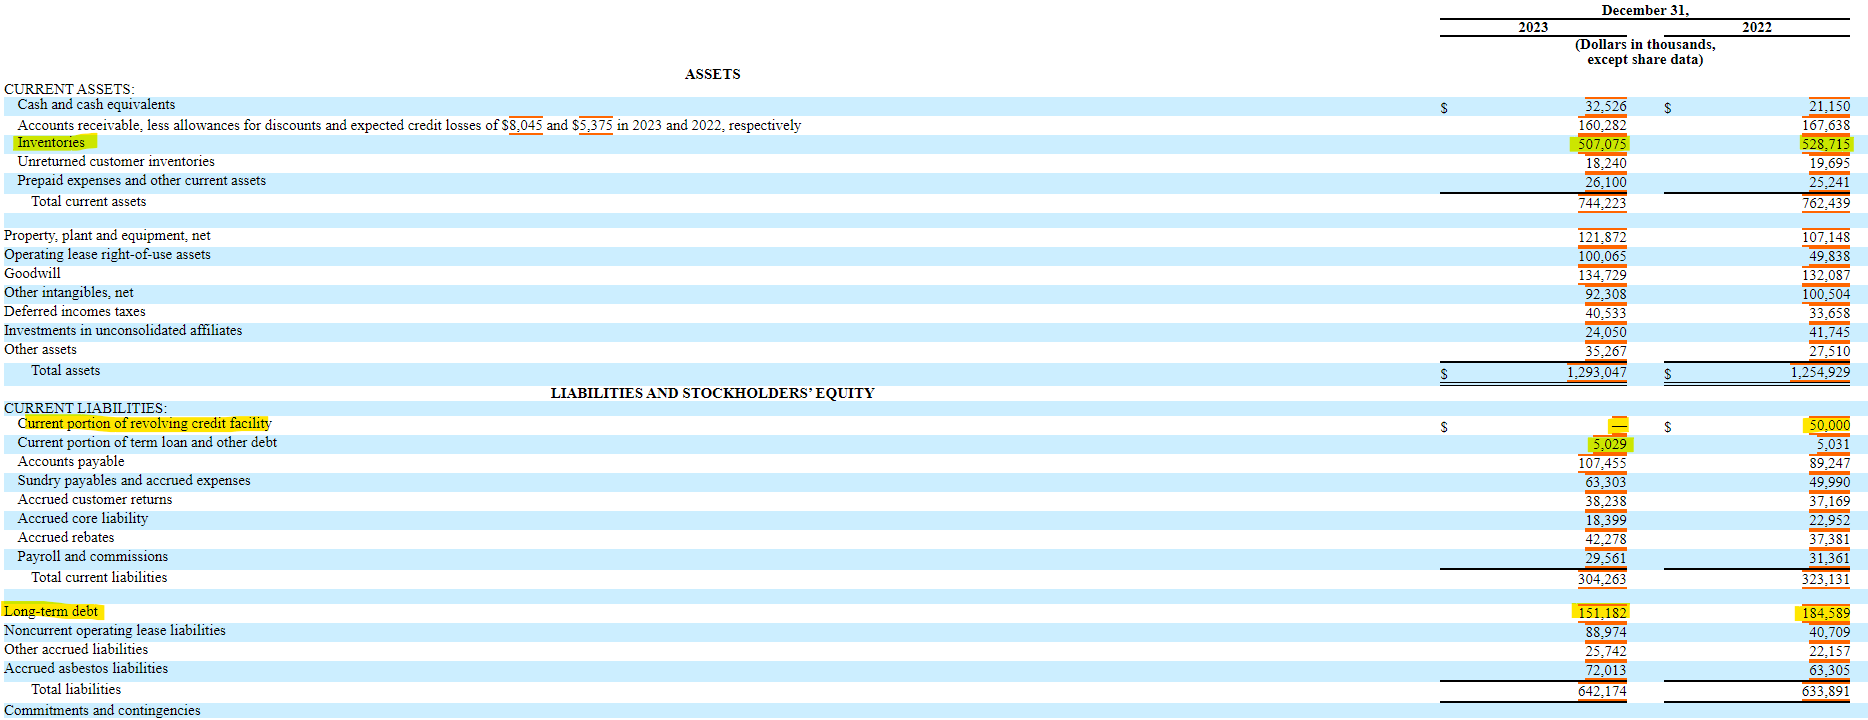1868x720 pixels.
Task: Click investments in affiliates value 41,745
Action: pyautogui.click(x=1829, y=332)
